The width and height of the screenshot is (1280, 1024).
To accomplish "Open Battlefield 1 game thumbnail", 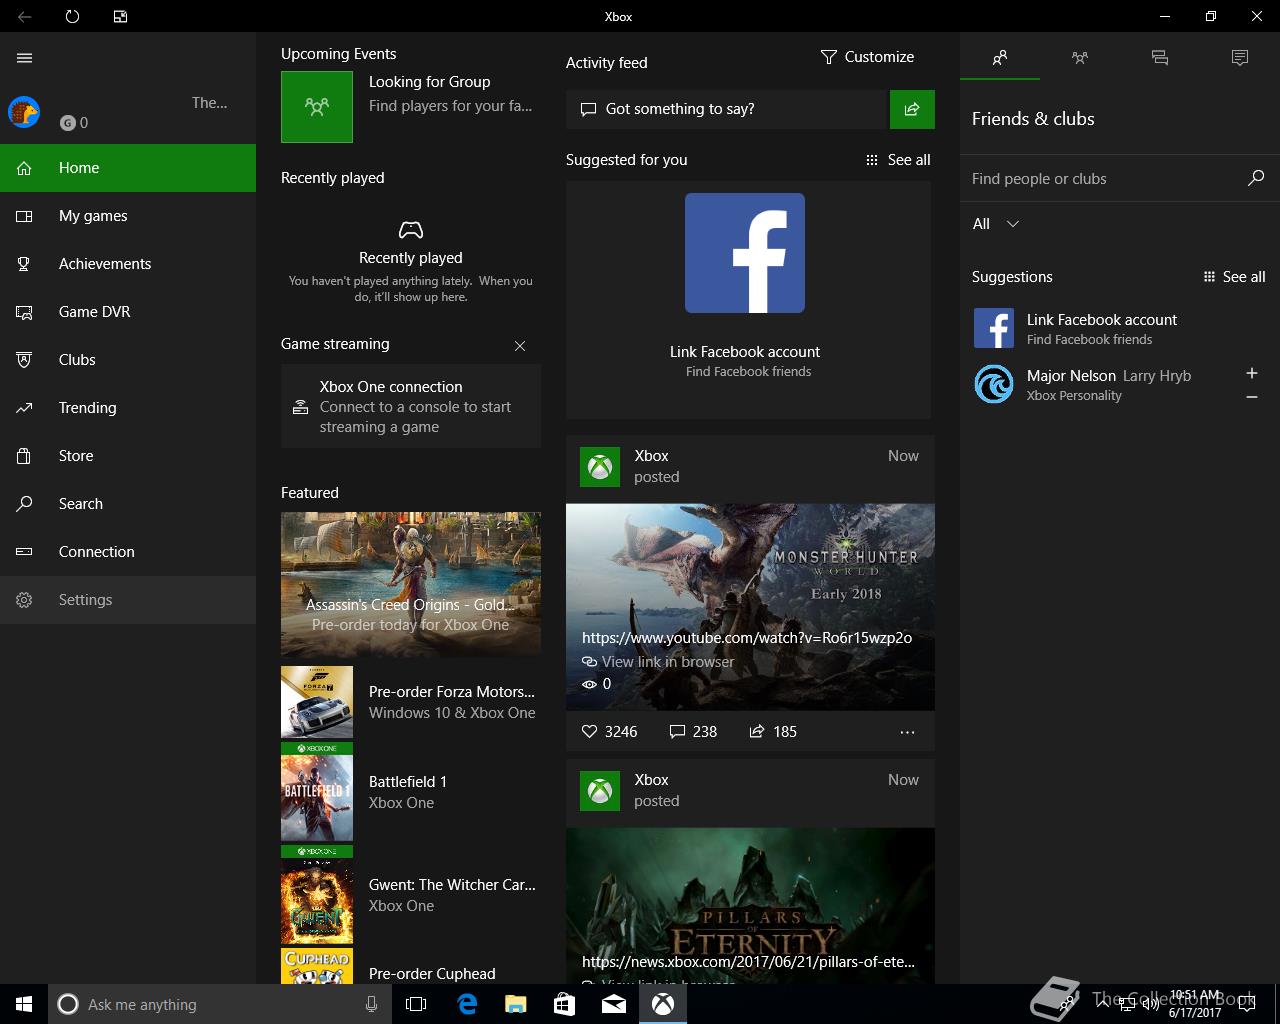I will pyautogui.click(x=317, y=792).
